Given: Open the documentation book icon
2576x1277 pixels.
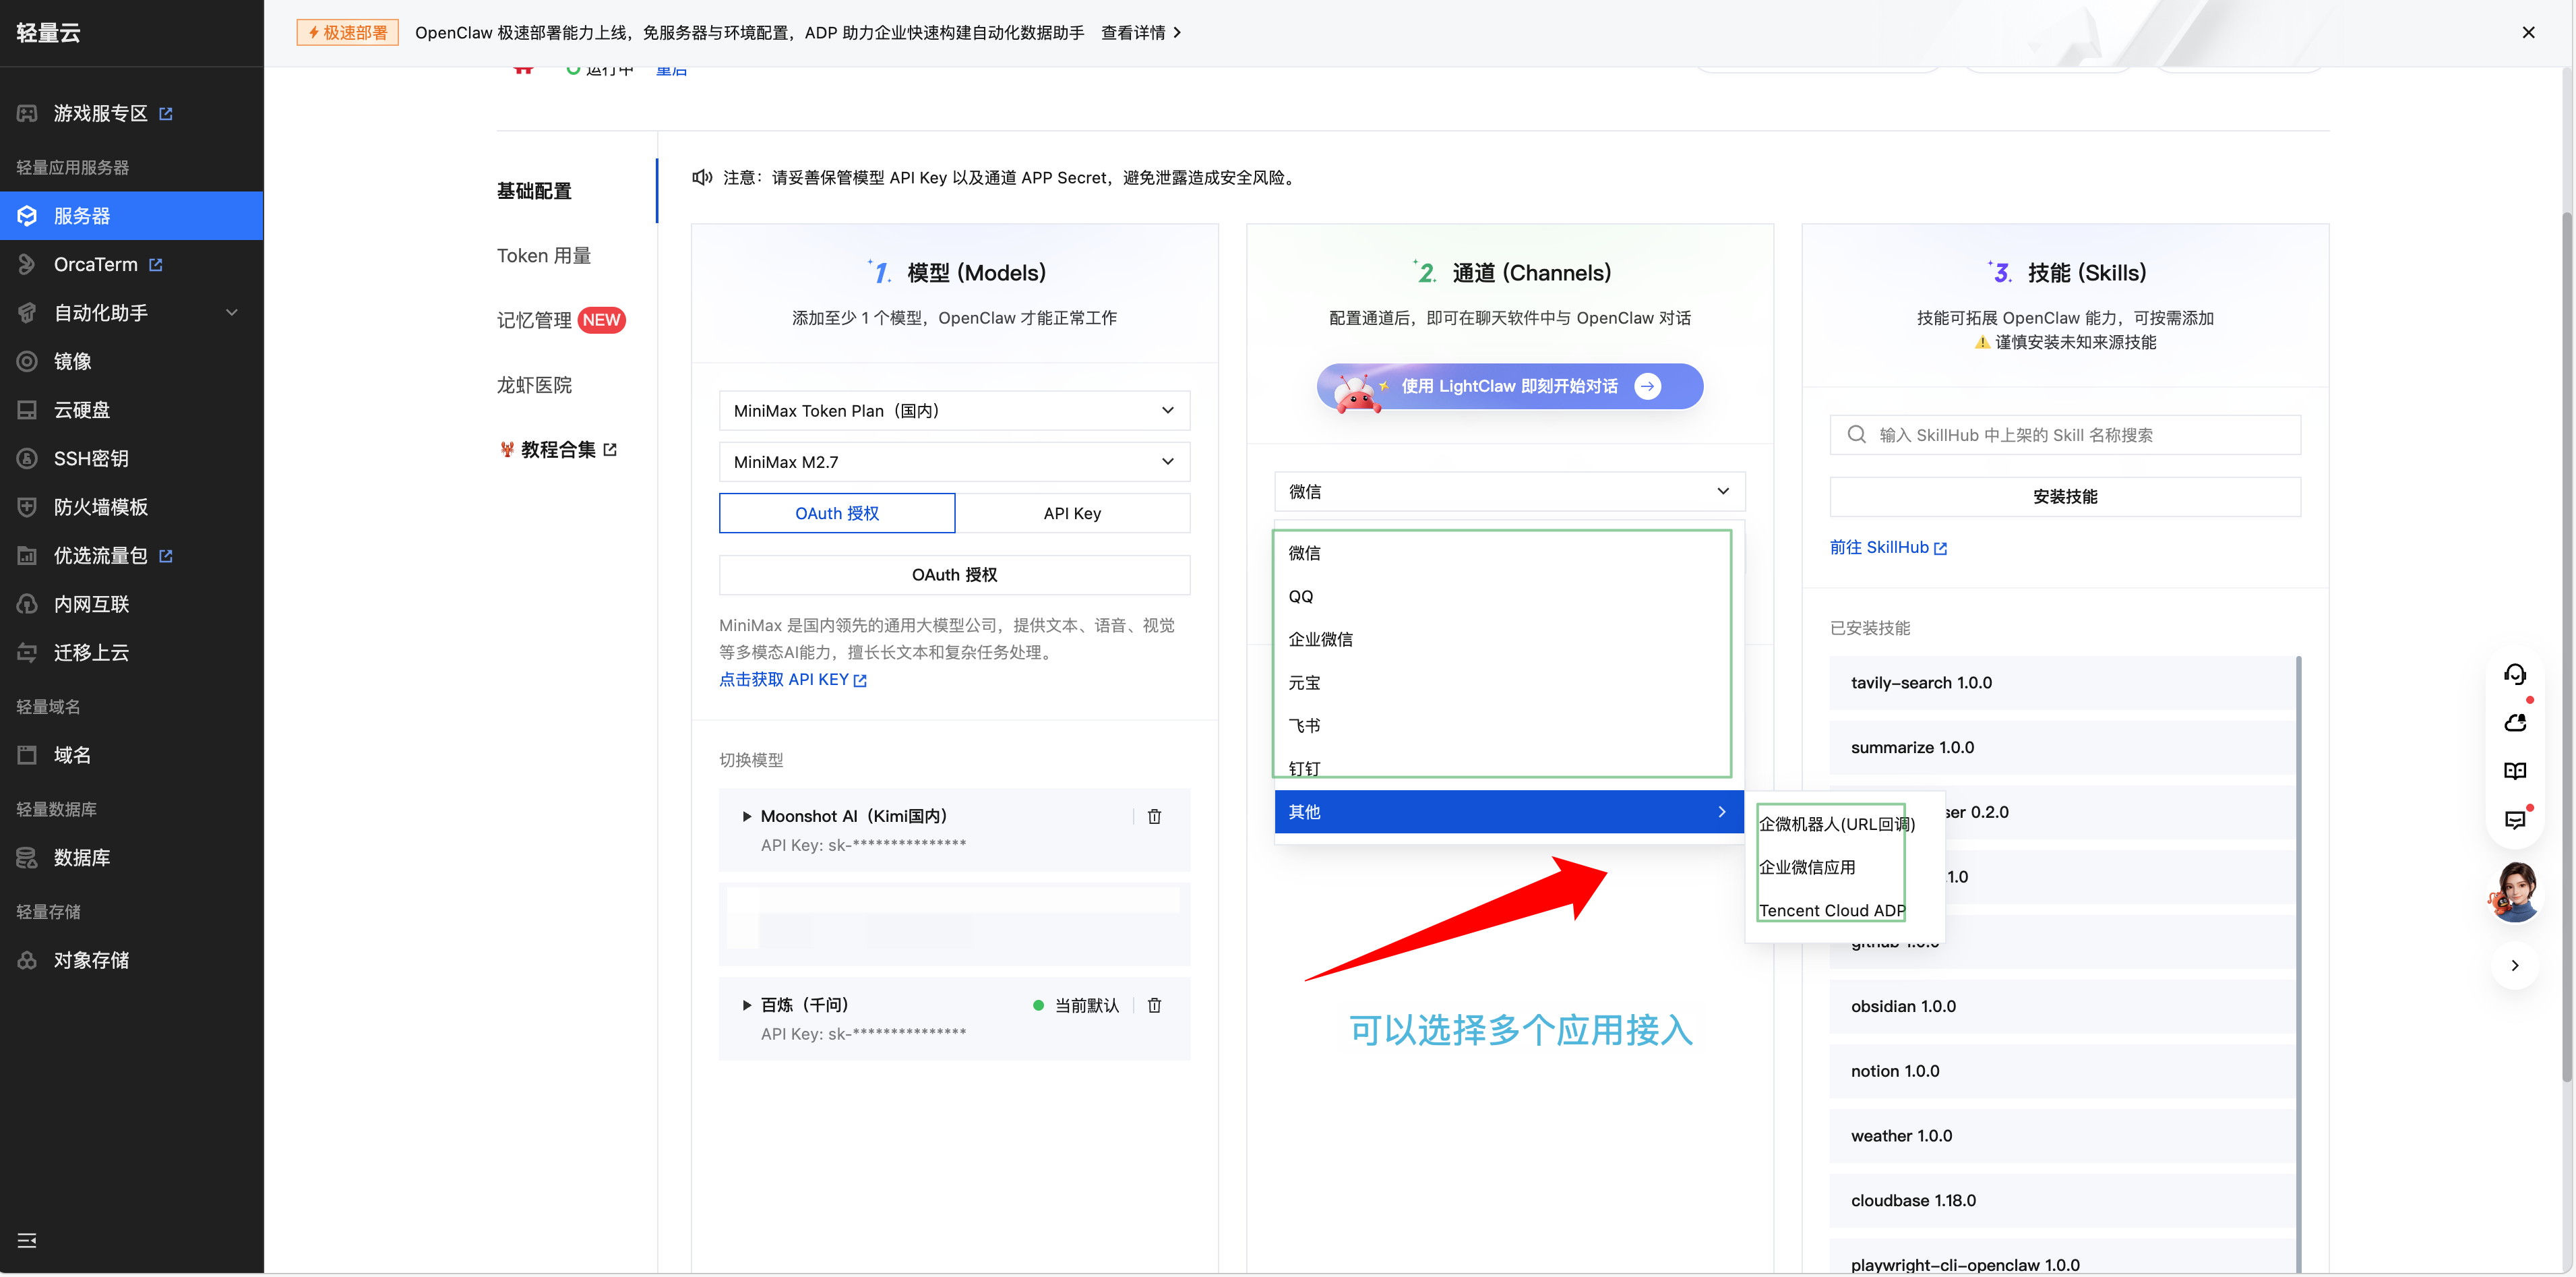Looking at the screenshot, I should click(2515, 771).
